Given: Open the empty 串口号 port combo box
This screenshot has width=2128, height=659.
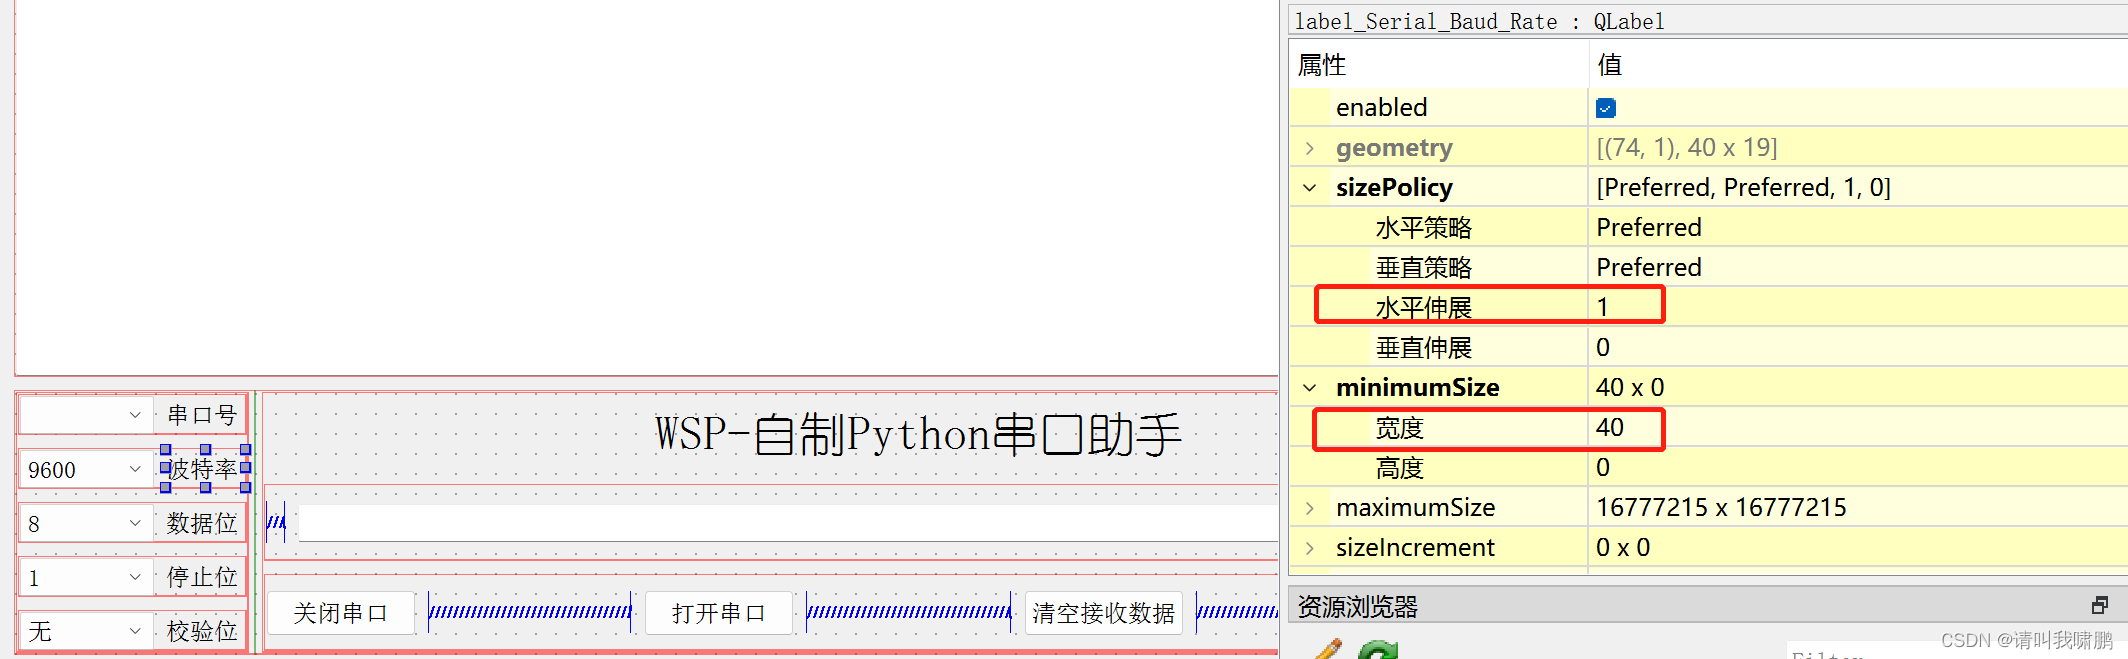Looking at the screenshot, I should [86, 414].
